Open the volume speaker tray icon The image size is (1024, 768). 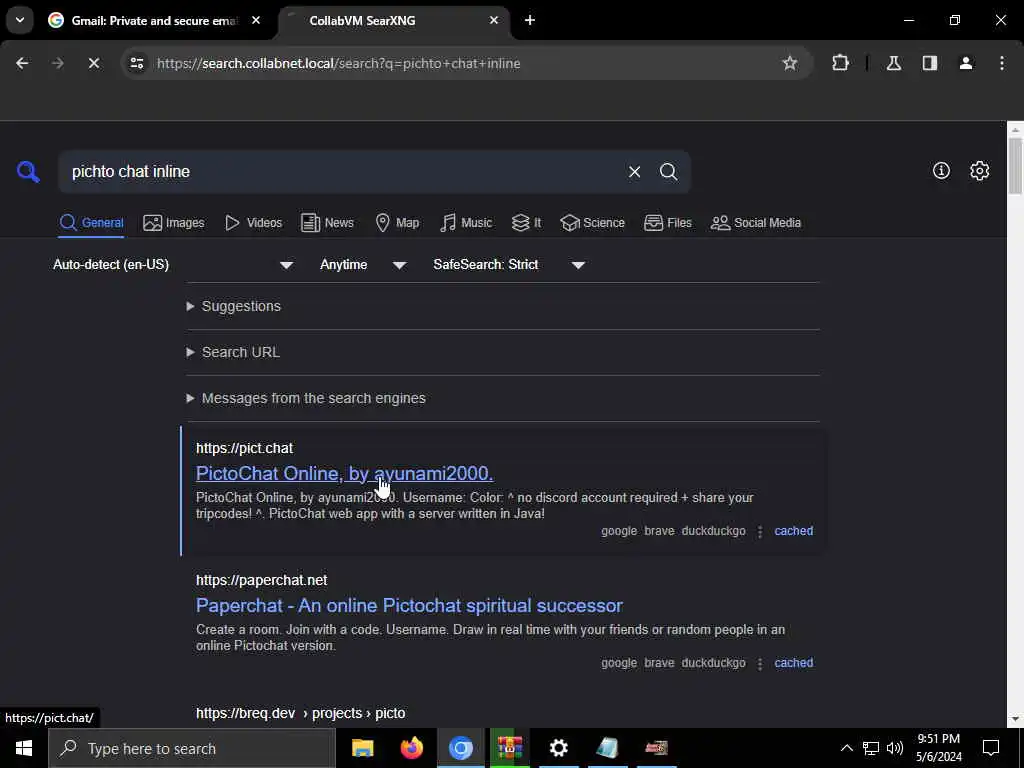click(895, 748)
